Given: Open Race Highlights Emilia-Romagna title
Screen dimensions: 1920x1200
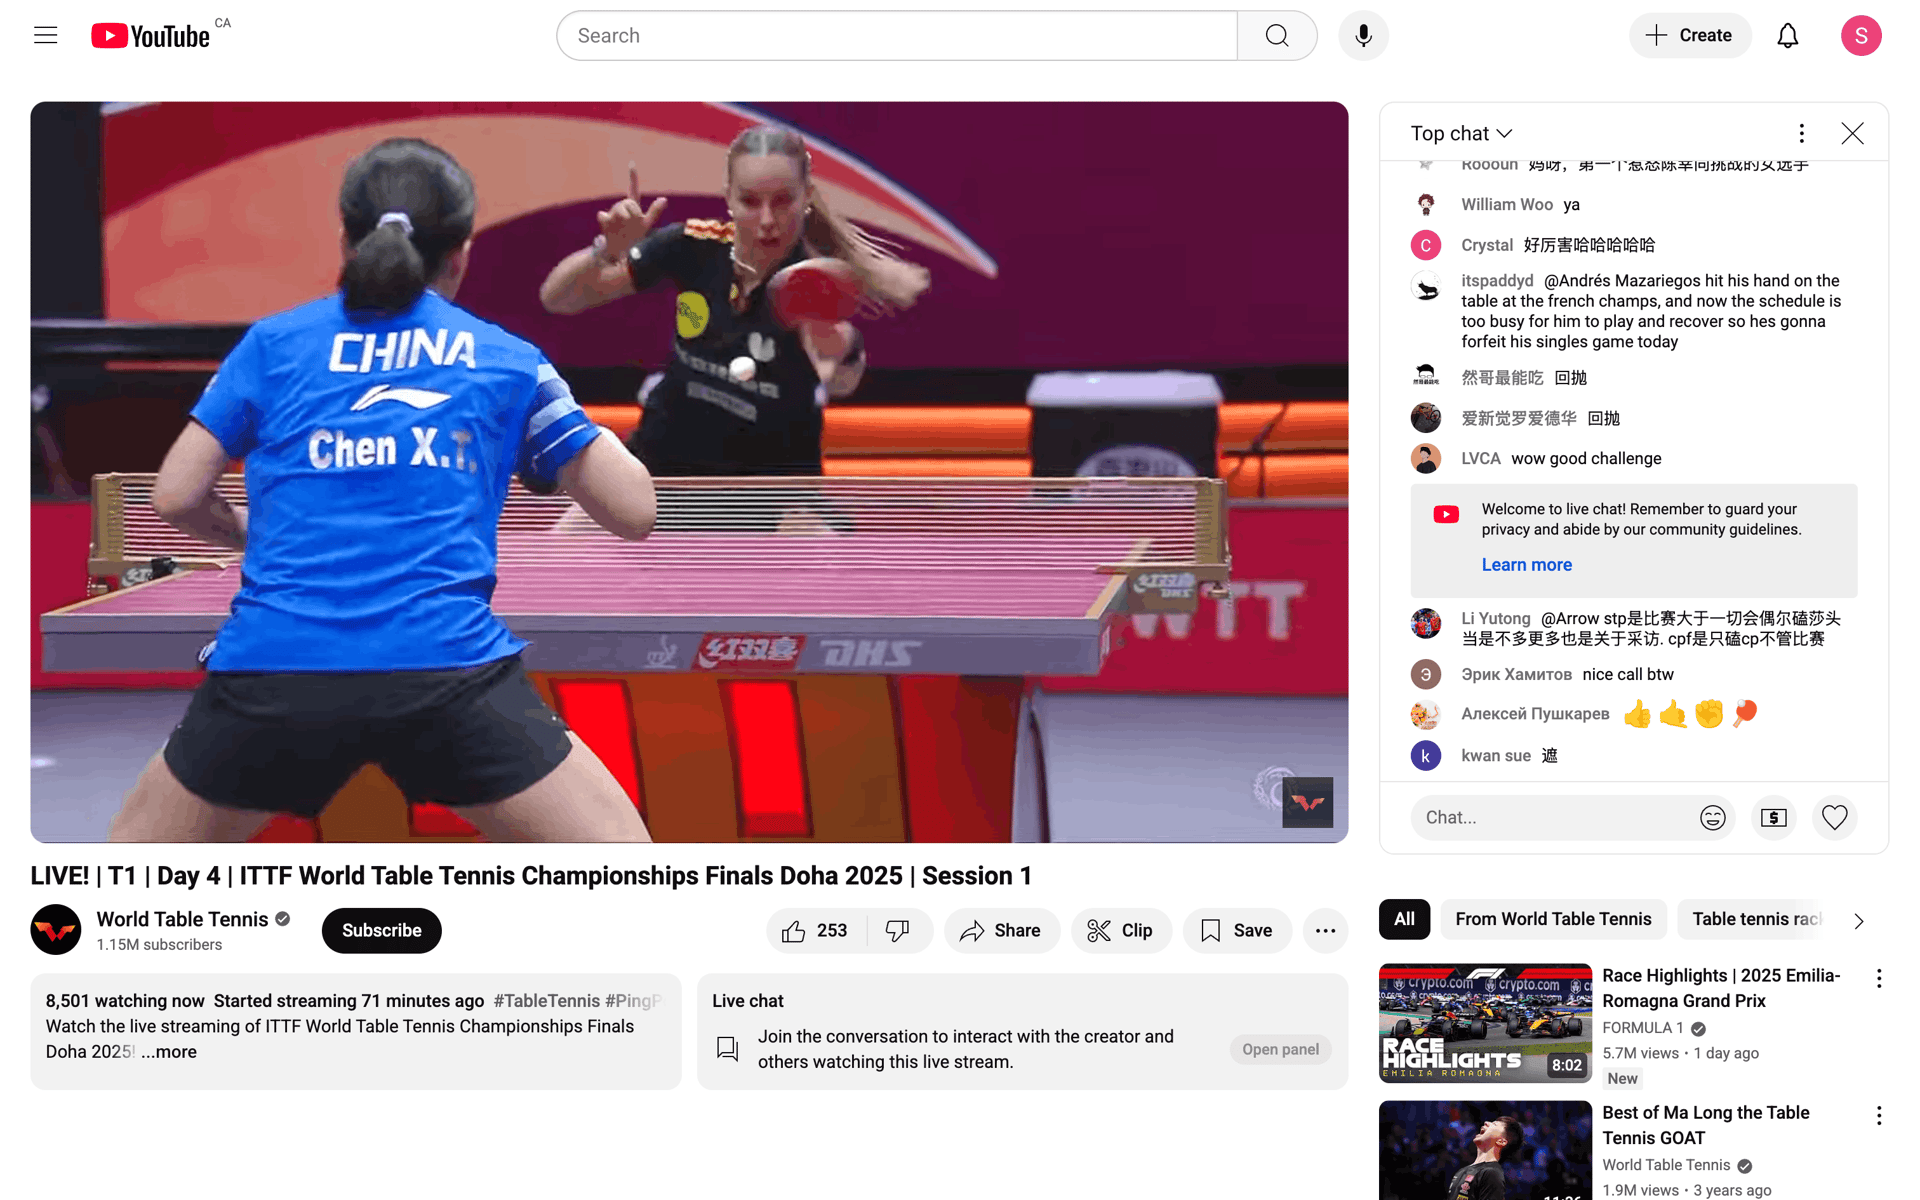Looking at the screenshot, I should click(x=1721, y=988).
